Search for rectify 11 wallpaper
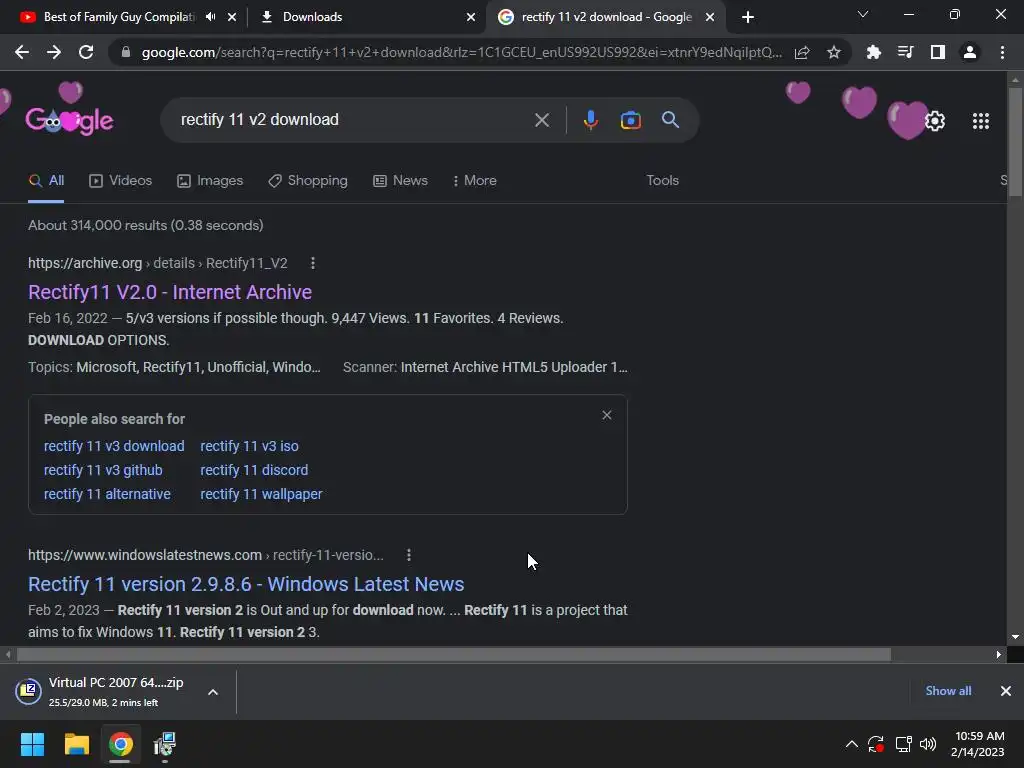 coord(261,494)
